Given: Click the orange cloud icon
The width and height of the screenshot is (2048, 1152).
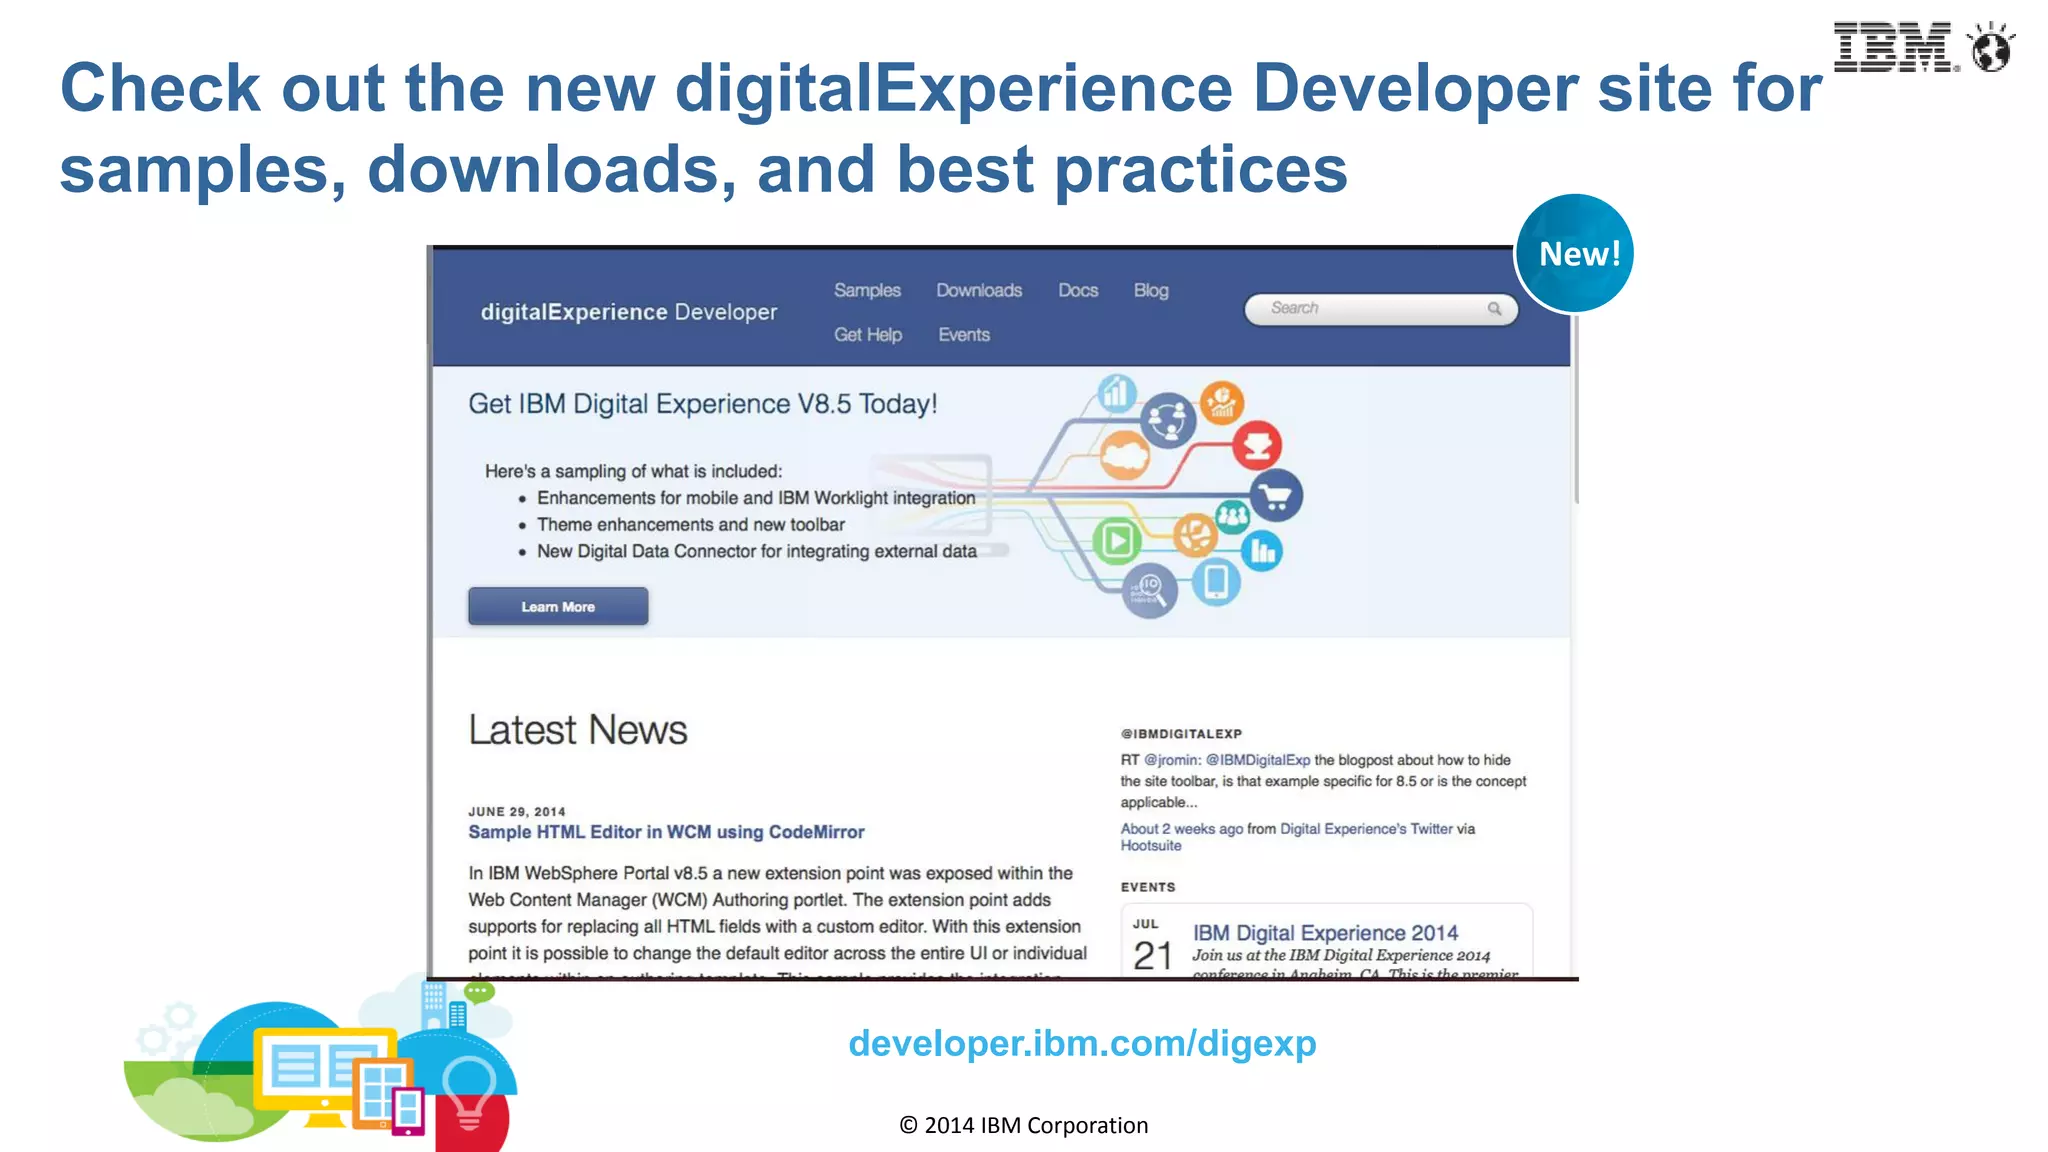Looking at the screenshot, I should pos(1126,456).
